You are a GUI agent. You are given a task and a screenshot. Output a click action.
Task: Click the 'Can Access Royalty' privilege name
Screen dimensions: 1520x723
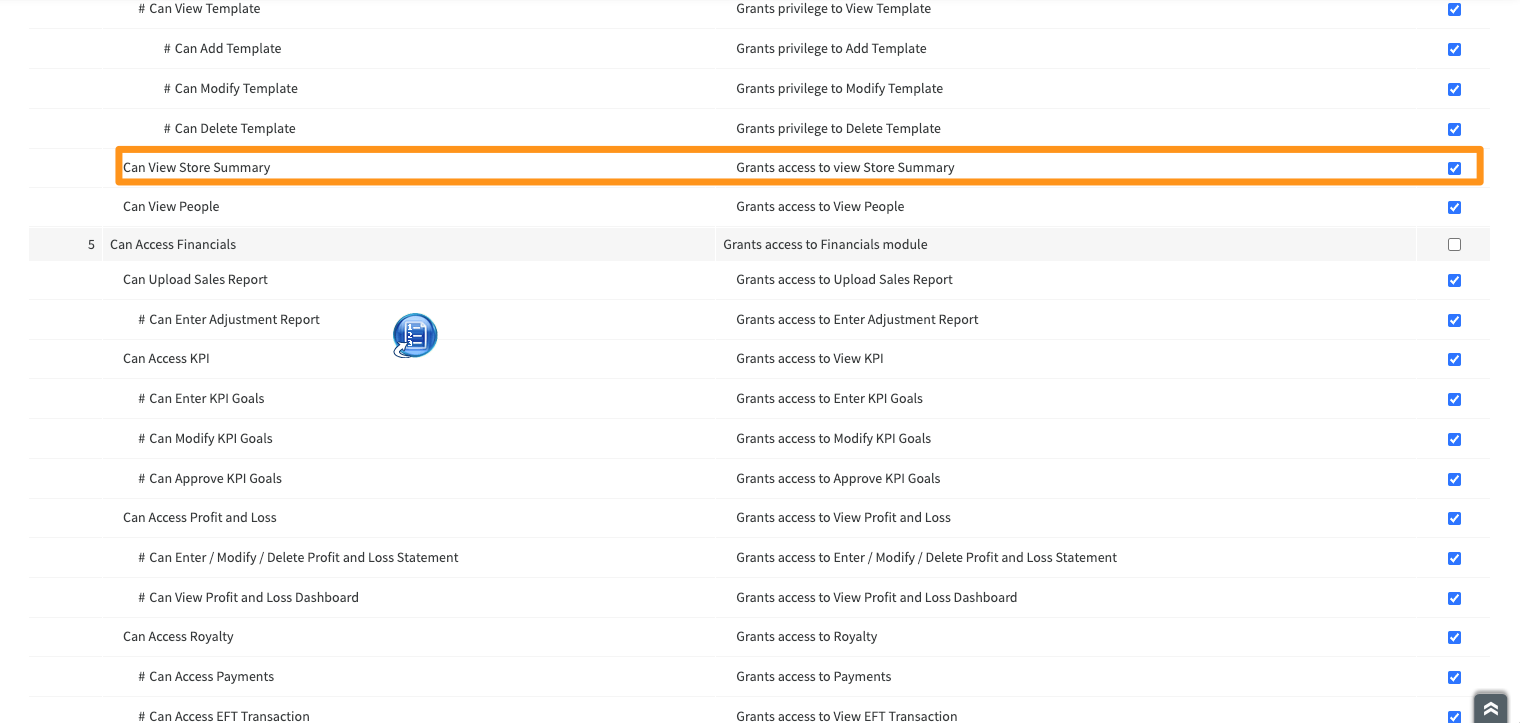coord(178,636)
